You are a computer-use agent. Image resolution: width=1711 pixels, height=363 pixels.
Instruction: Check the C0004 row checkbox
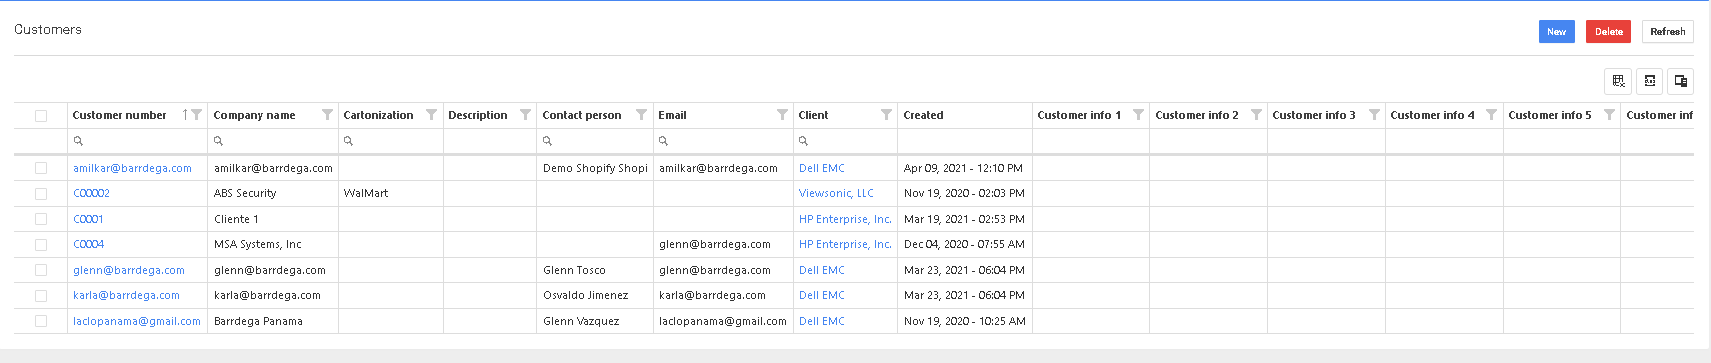click(41, 245)
